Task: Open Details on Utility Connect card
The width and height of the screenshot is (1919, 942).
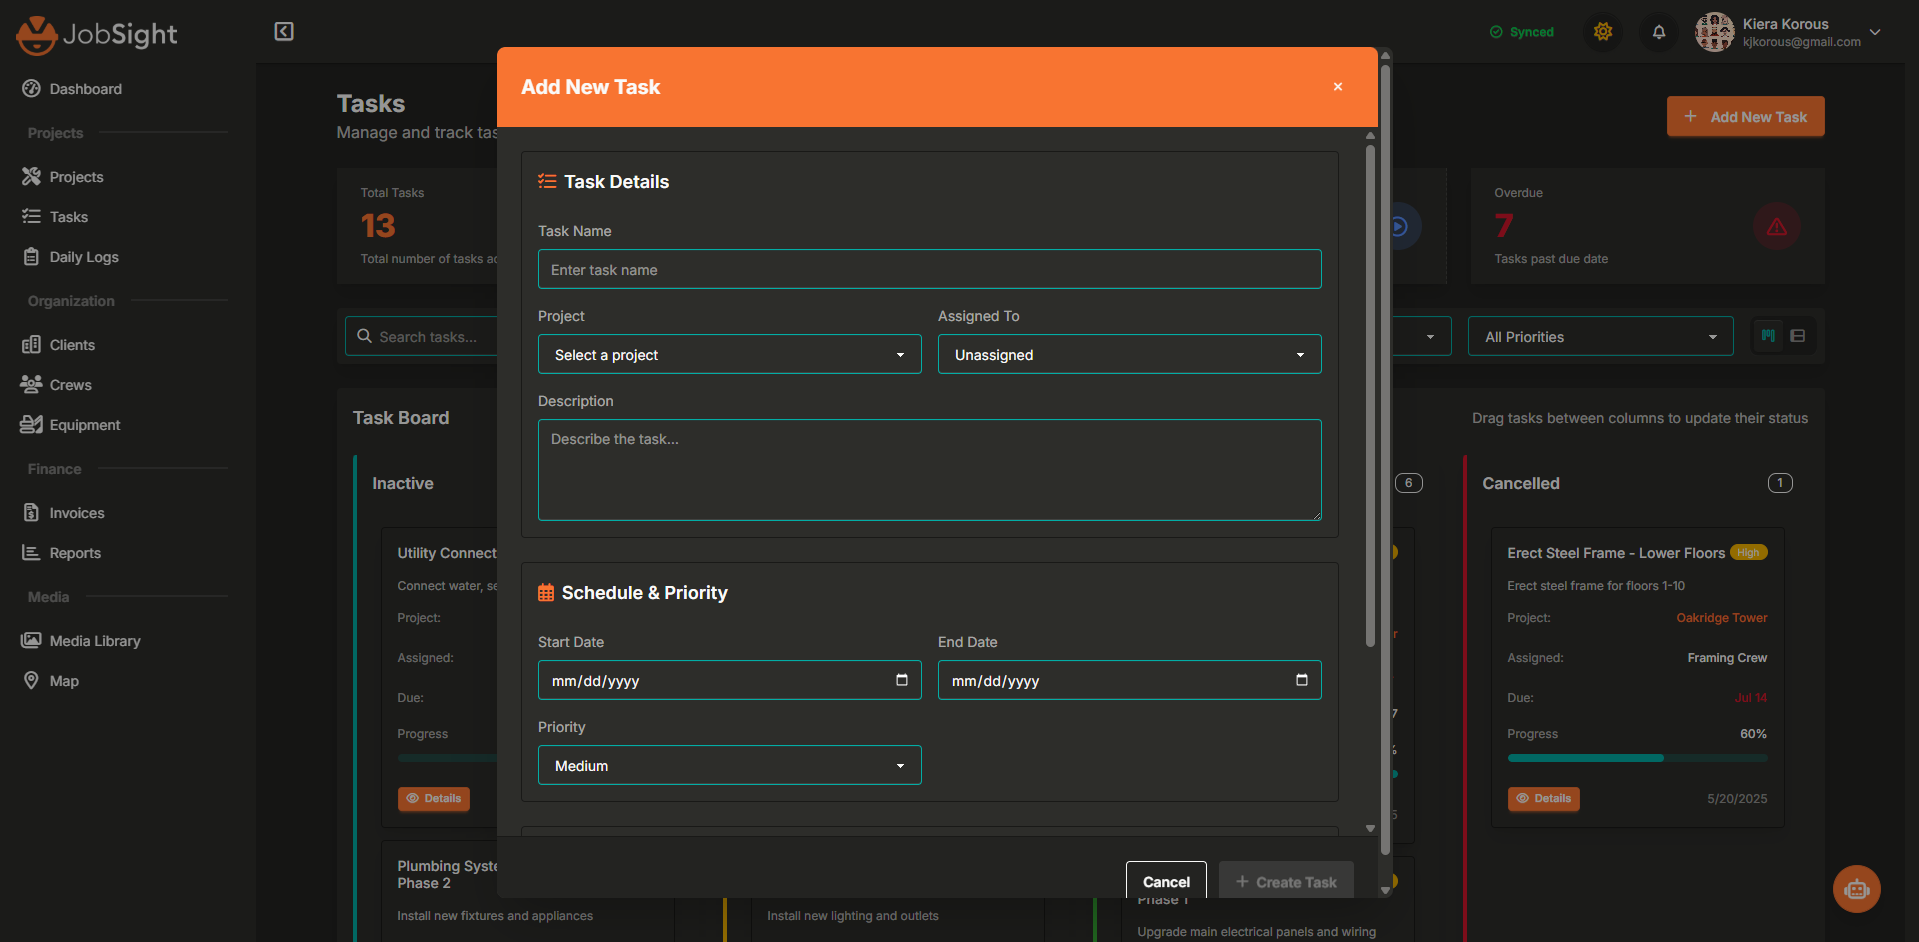Action: (x=434, y=798)
